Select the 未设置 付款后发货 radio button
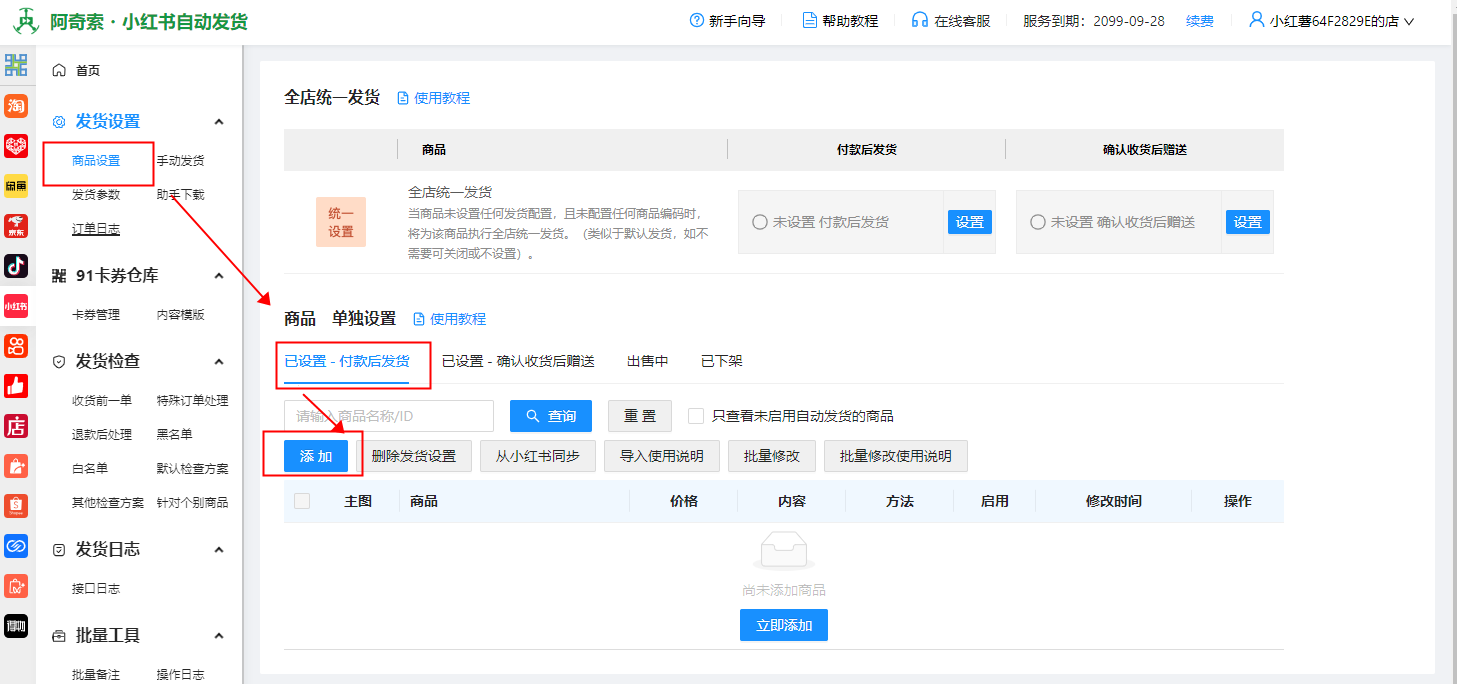Screen dimensions: 1457x684 click(760, 222)
